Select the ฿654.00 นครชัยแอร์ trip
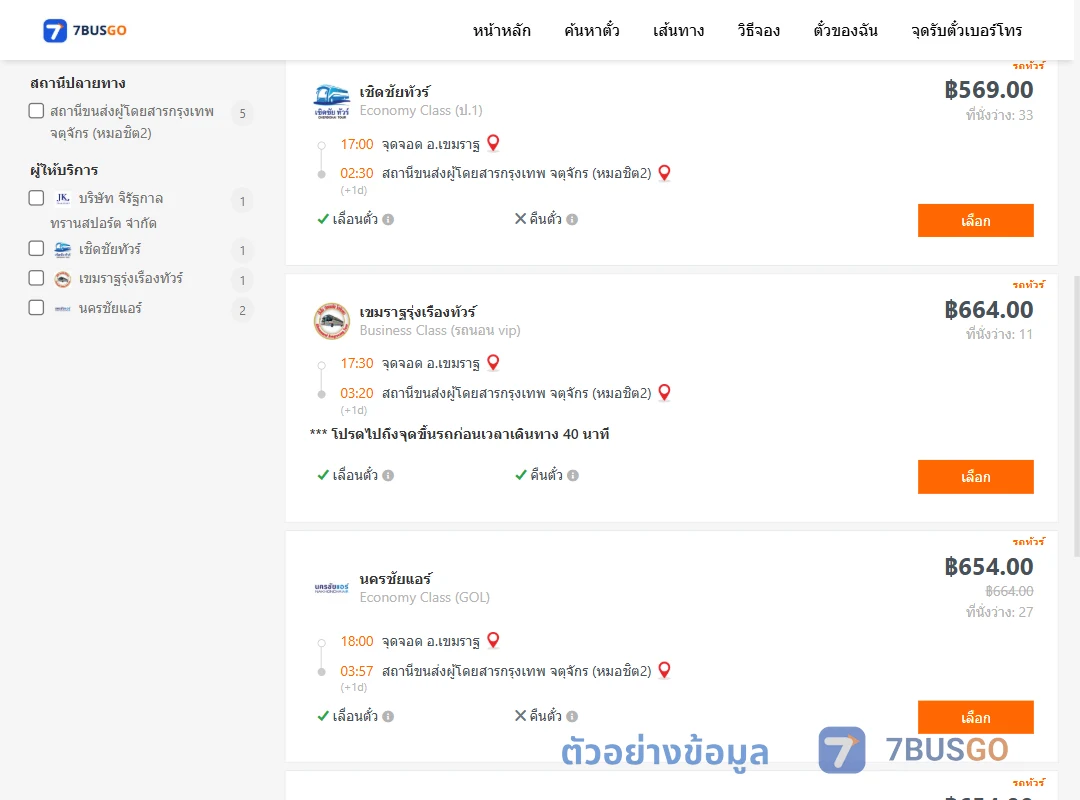This screenshot has height=800, width=1080. coord(975,717)
